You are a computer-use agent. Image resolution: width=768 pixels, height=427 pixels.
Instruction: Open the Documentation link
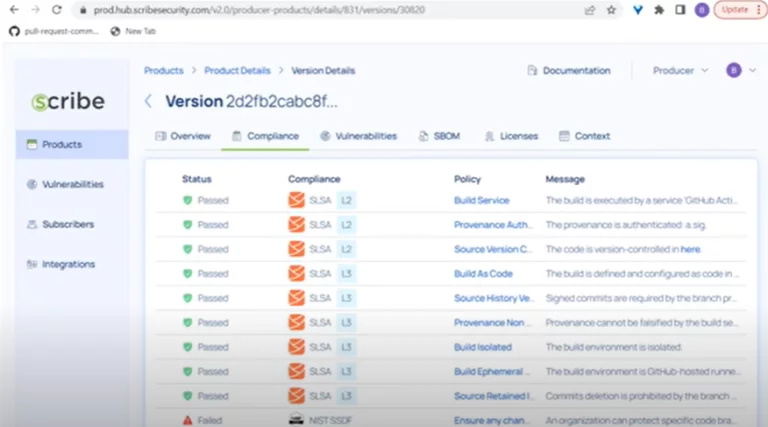tap(569, 71)
